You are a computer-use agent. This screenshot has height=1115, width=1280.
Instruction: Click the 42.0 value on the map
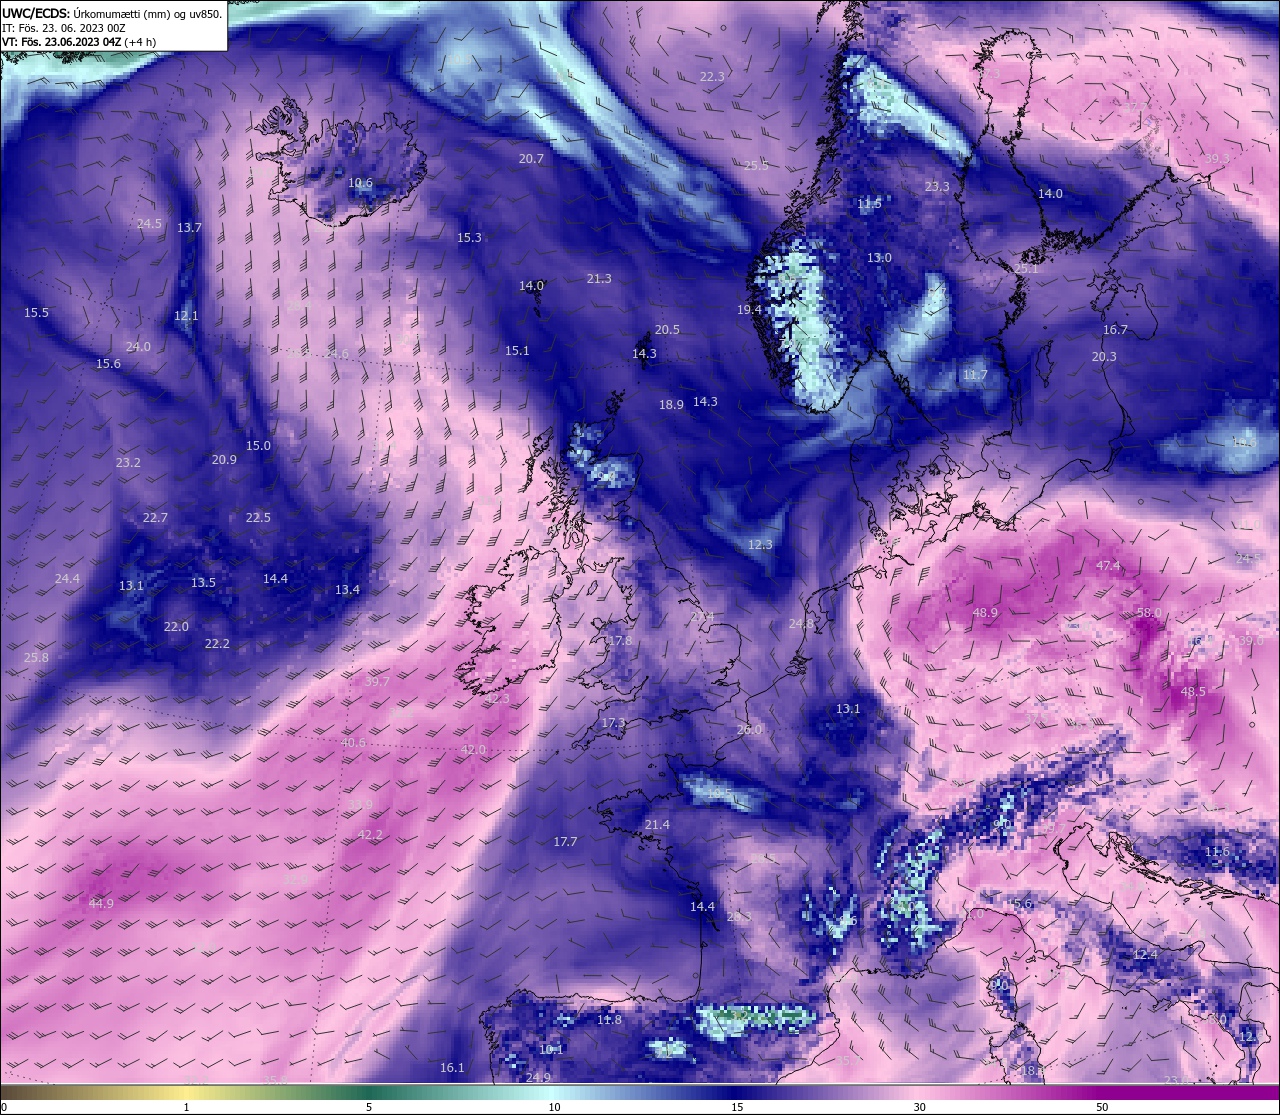point(473,750)
